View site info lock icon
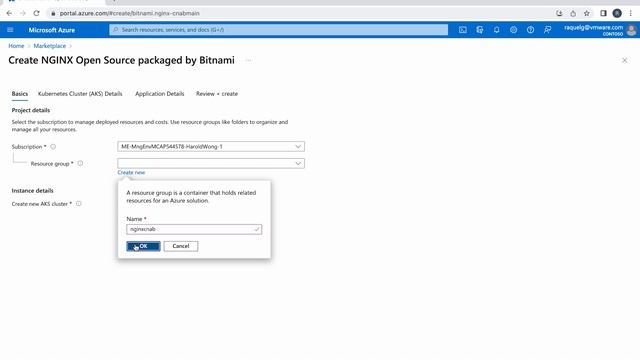640x360 pixels. (53, 13)
